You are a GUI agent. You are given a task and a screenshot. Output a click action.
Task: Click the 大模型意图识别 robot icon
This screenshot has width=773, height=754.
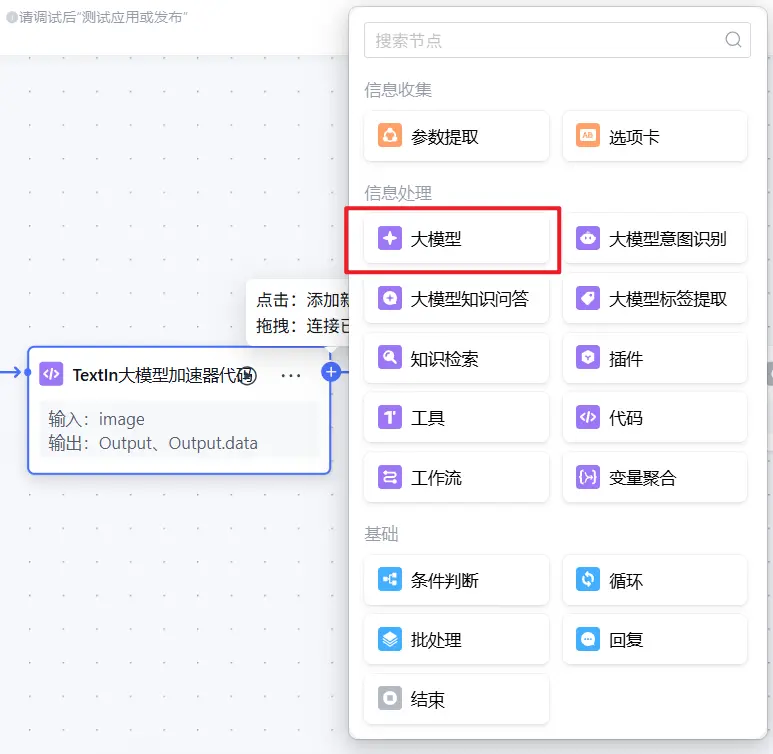588,238
